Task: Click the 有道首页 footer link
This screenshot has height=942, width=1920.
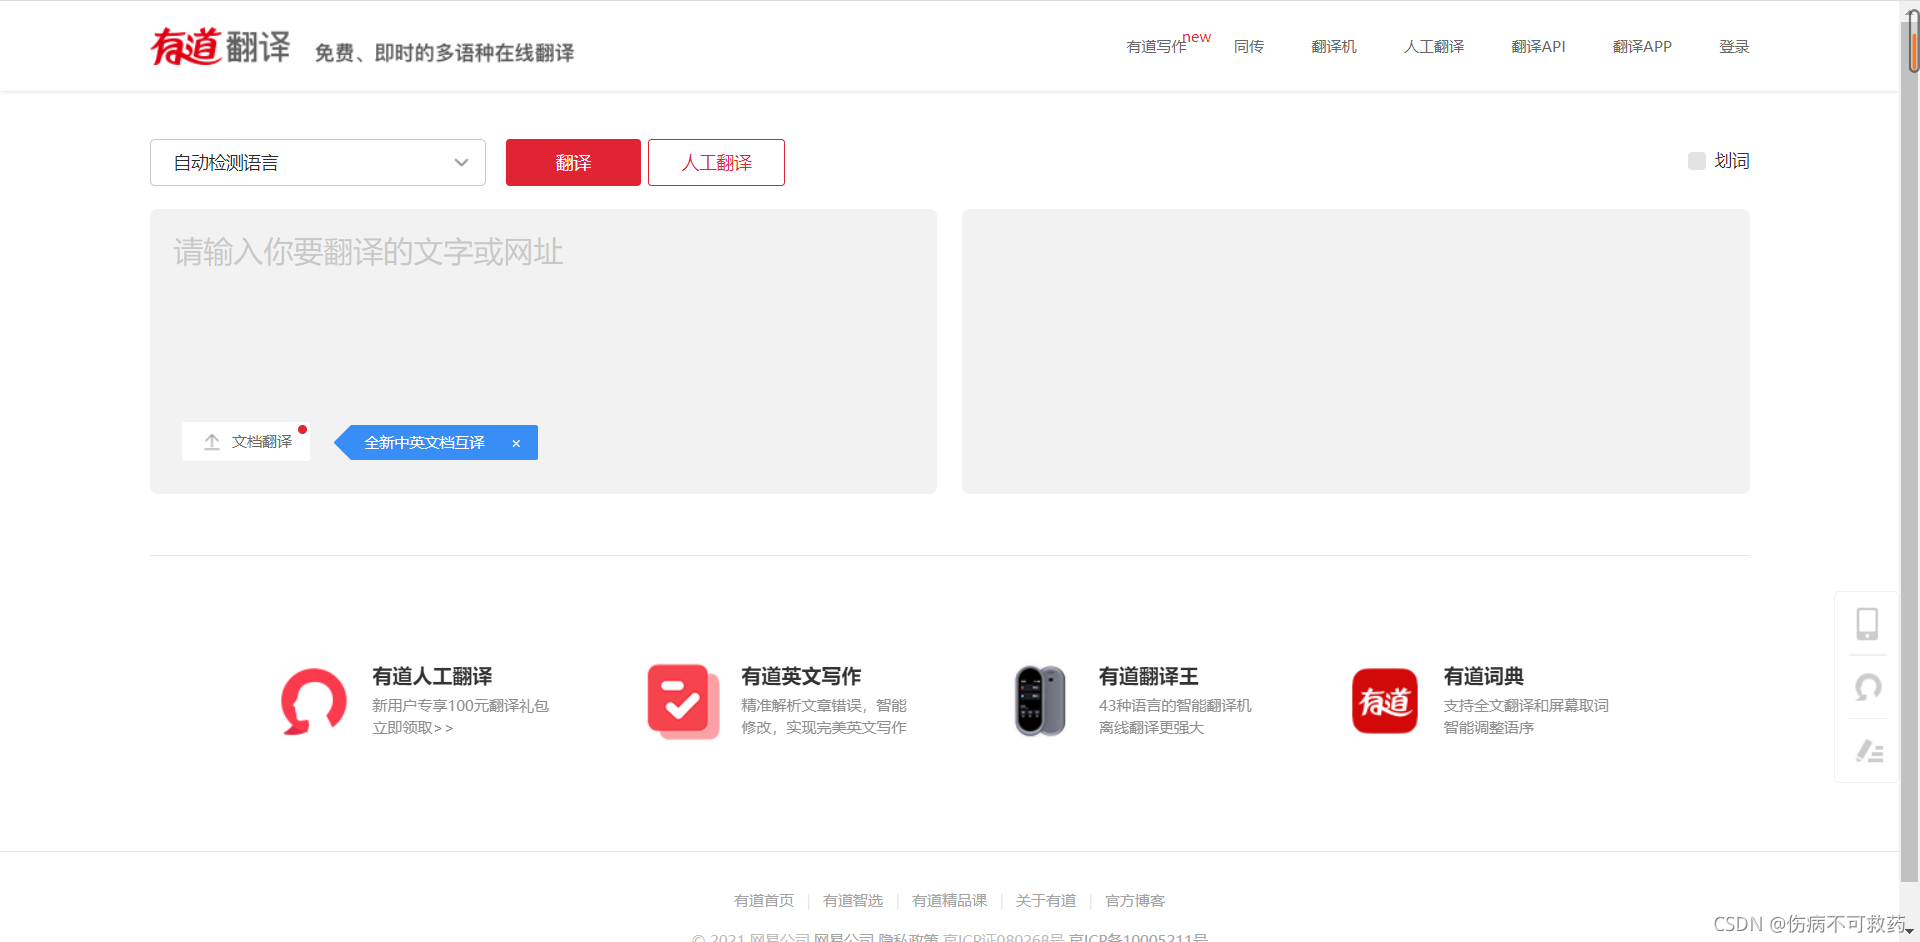Action: tap(764, 901)
